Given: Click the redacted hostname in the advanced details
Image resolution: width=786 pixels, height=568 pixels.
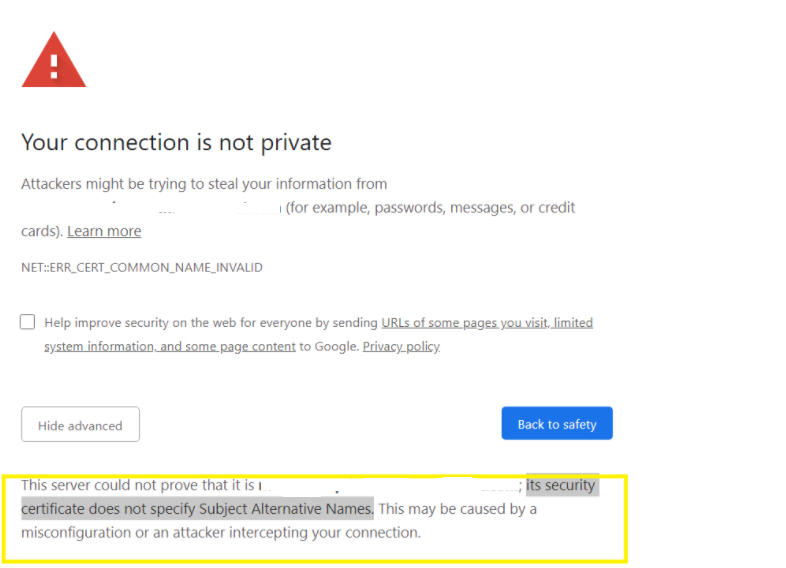Looking at the screenshot, I should point(389,485).
